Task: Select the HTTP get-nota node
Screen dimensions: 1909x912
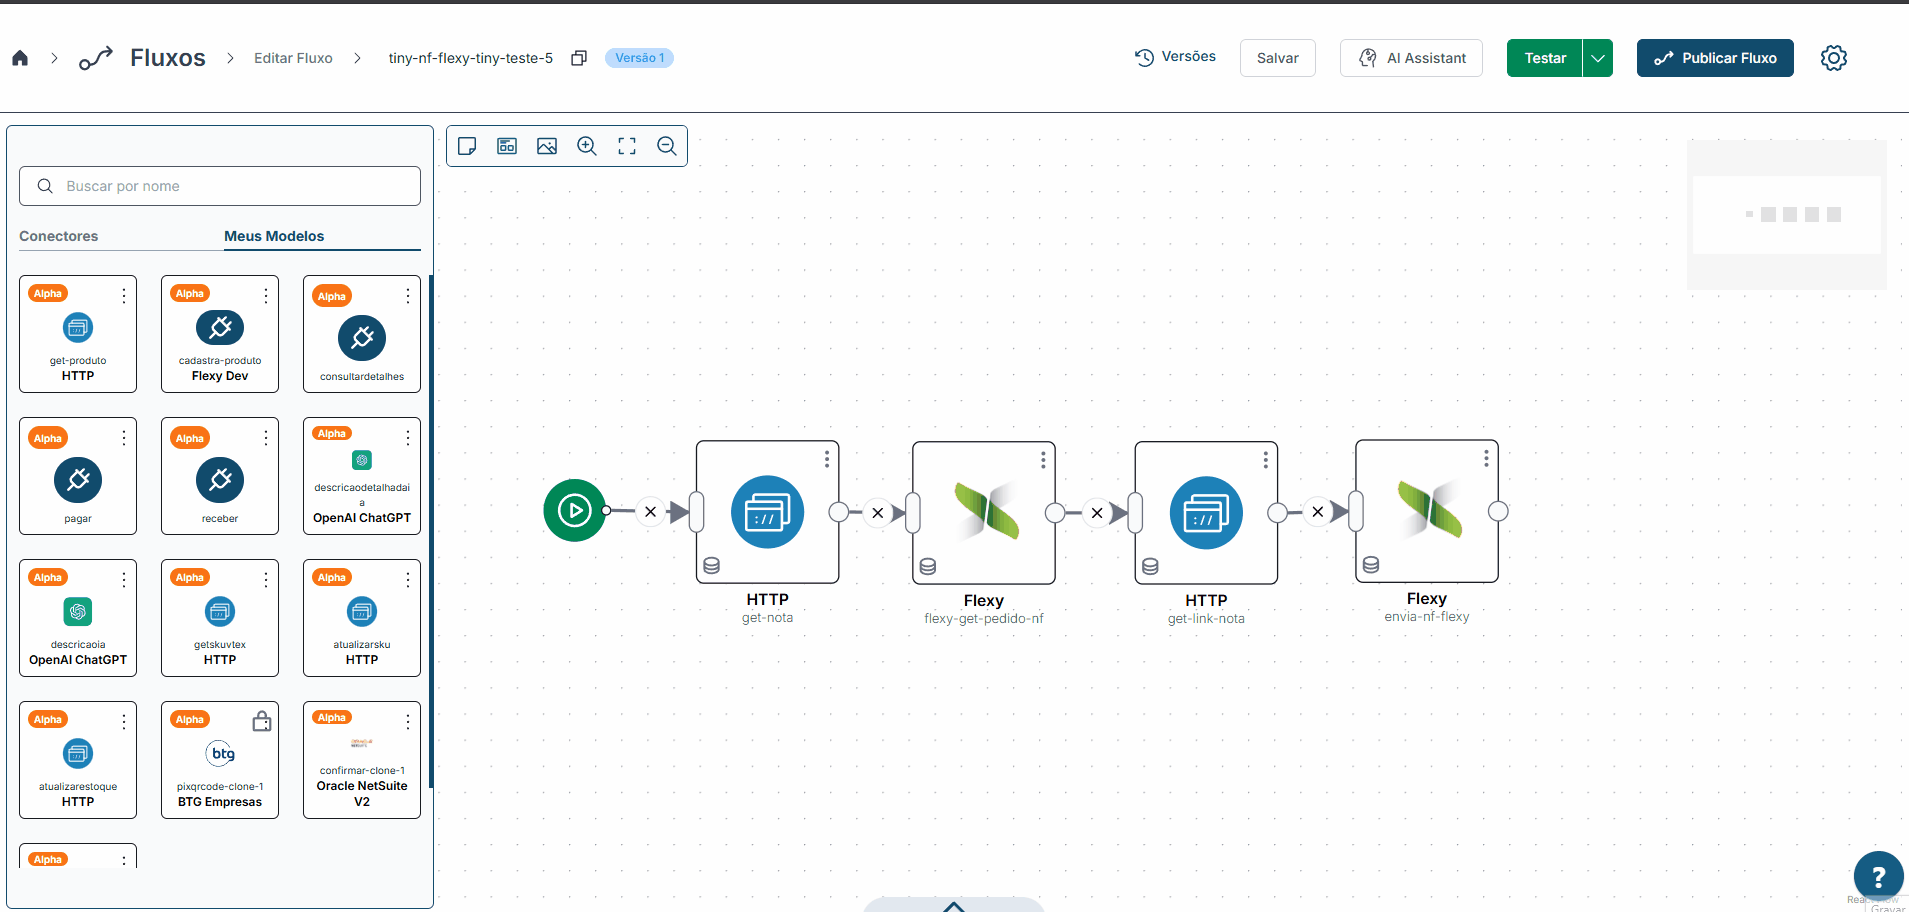Action: coord(767,512)
